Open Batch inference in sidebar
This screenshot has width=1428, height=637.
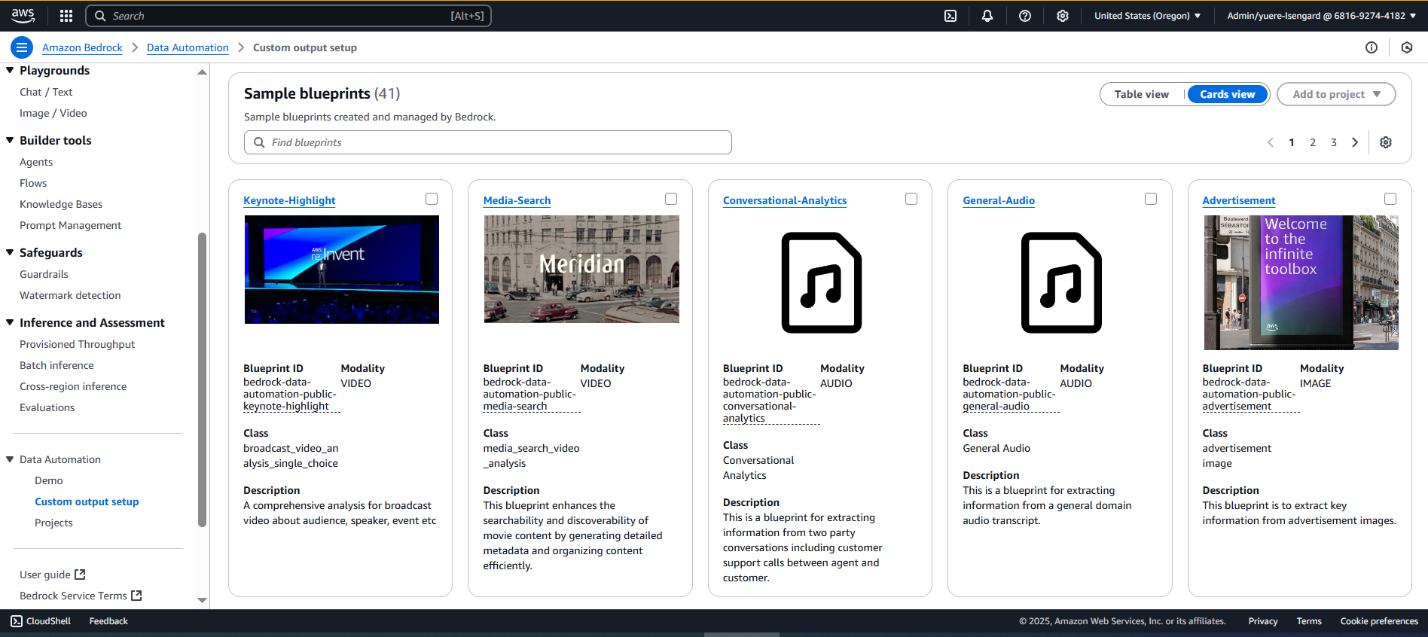pos(56,365)
